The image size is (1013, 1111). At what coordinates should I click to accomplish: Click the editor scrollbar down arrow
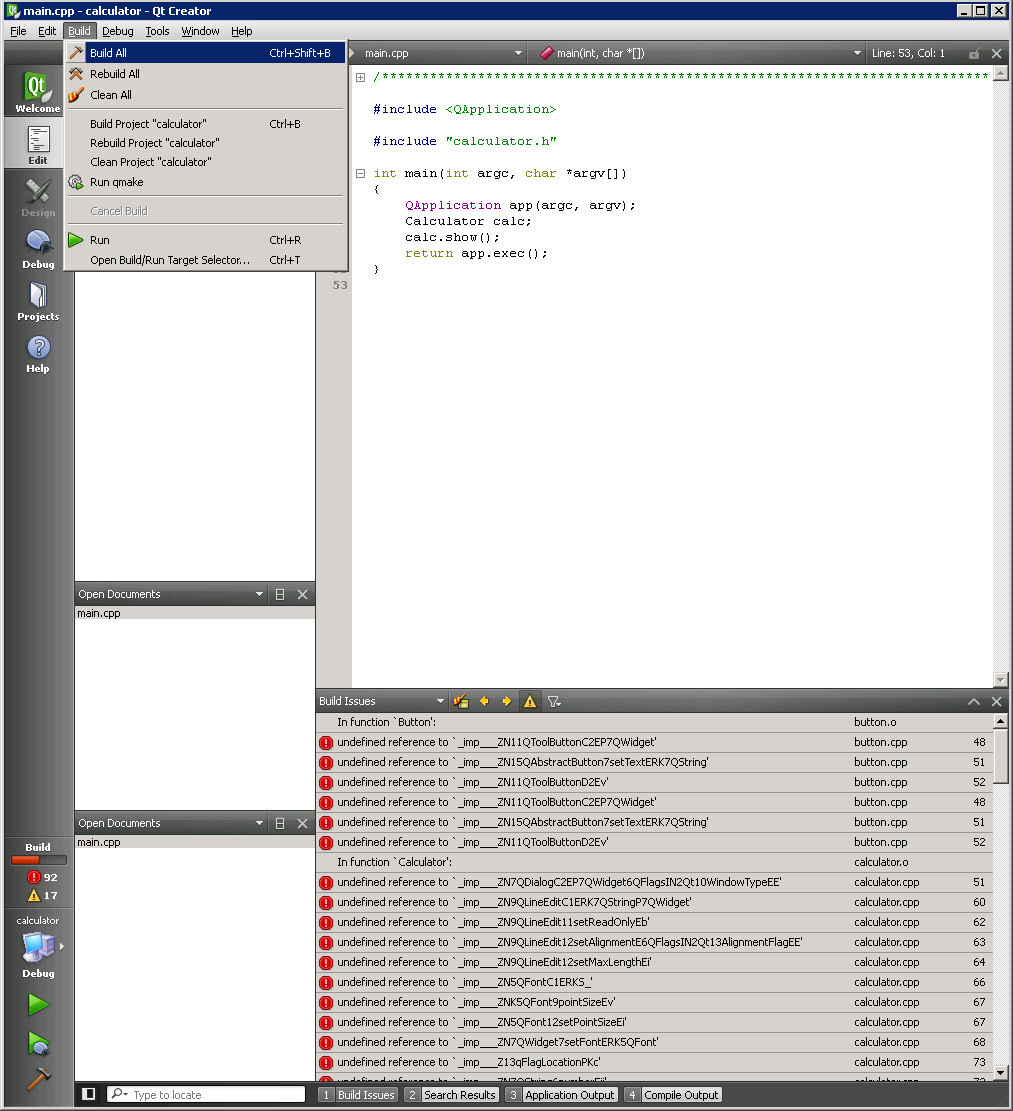click(x=1000, y=680)
